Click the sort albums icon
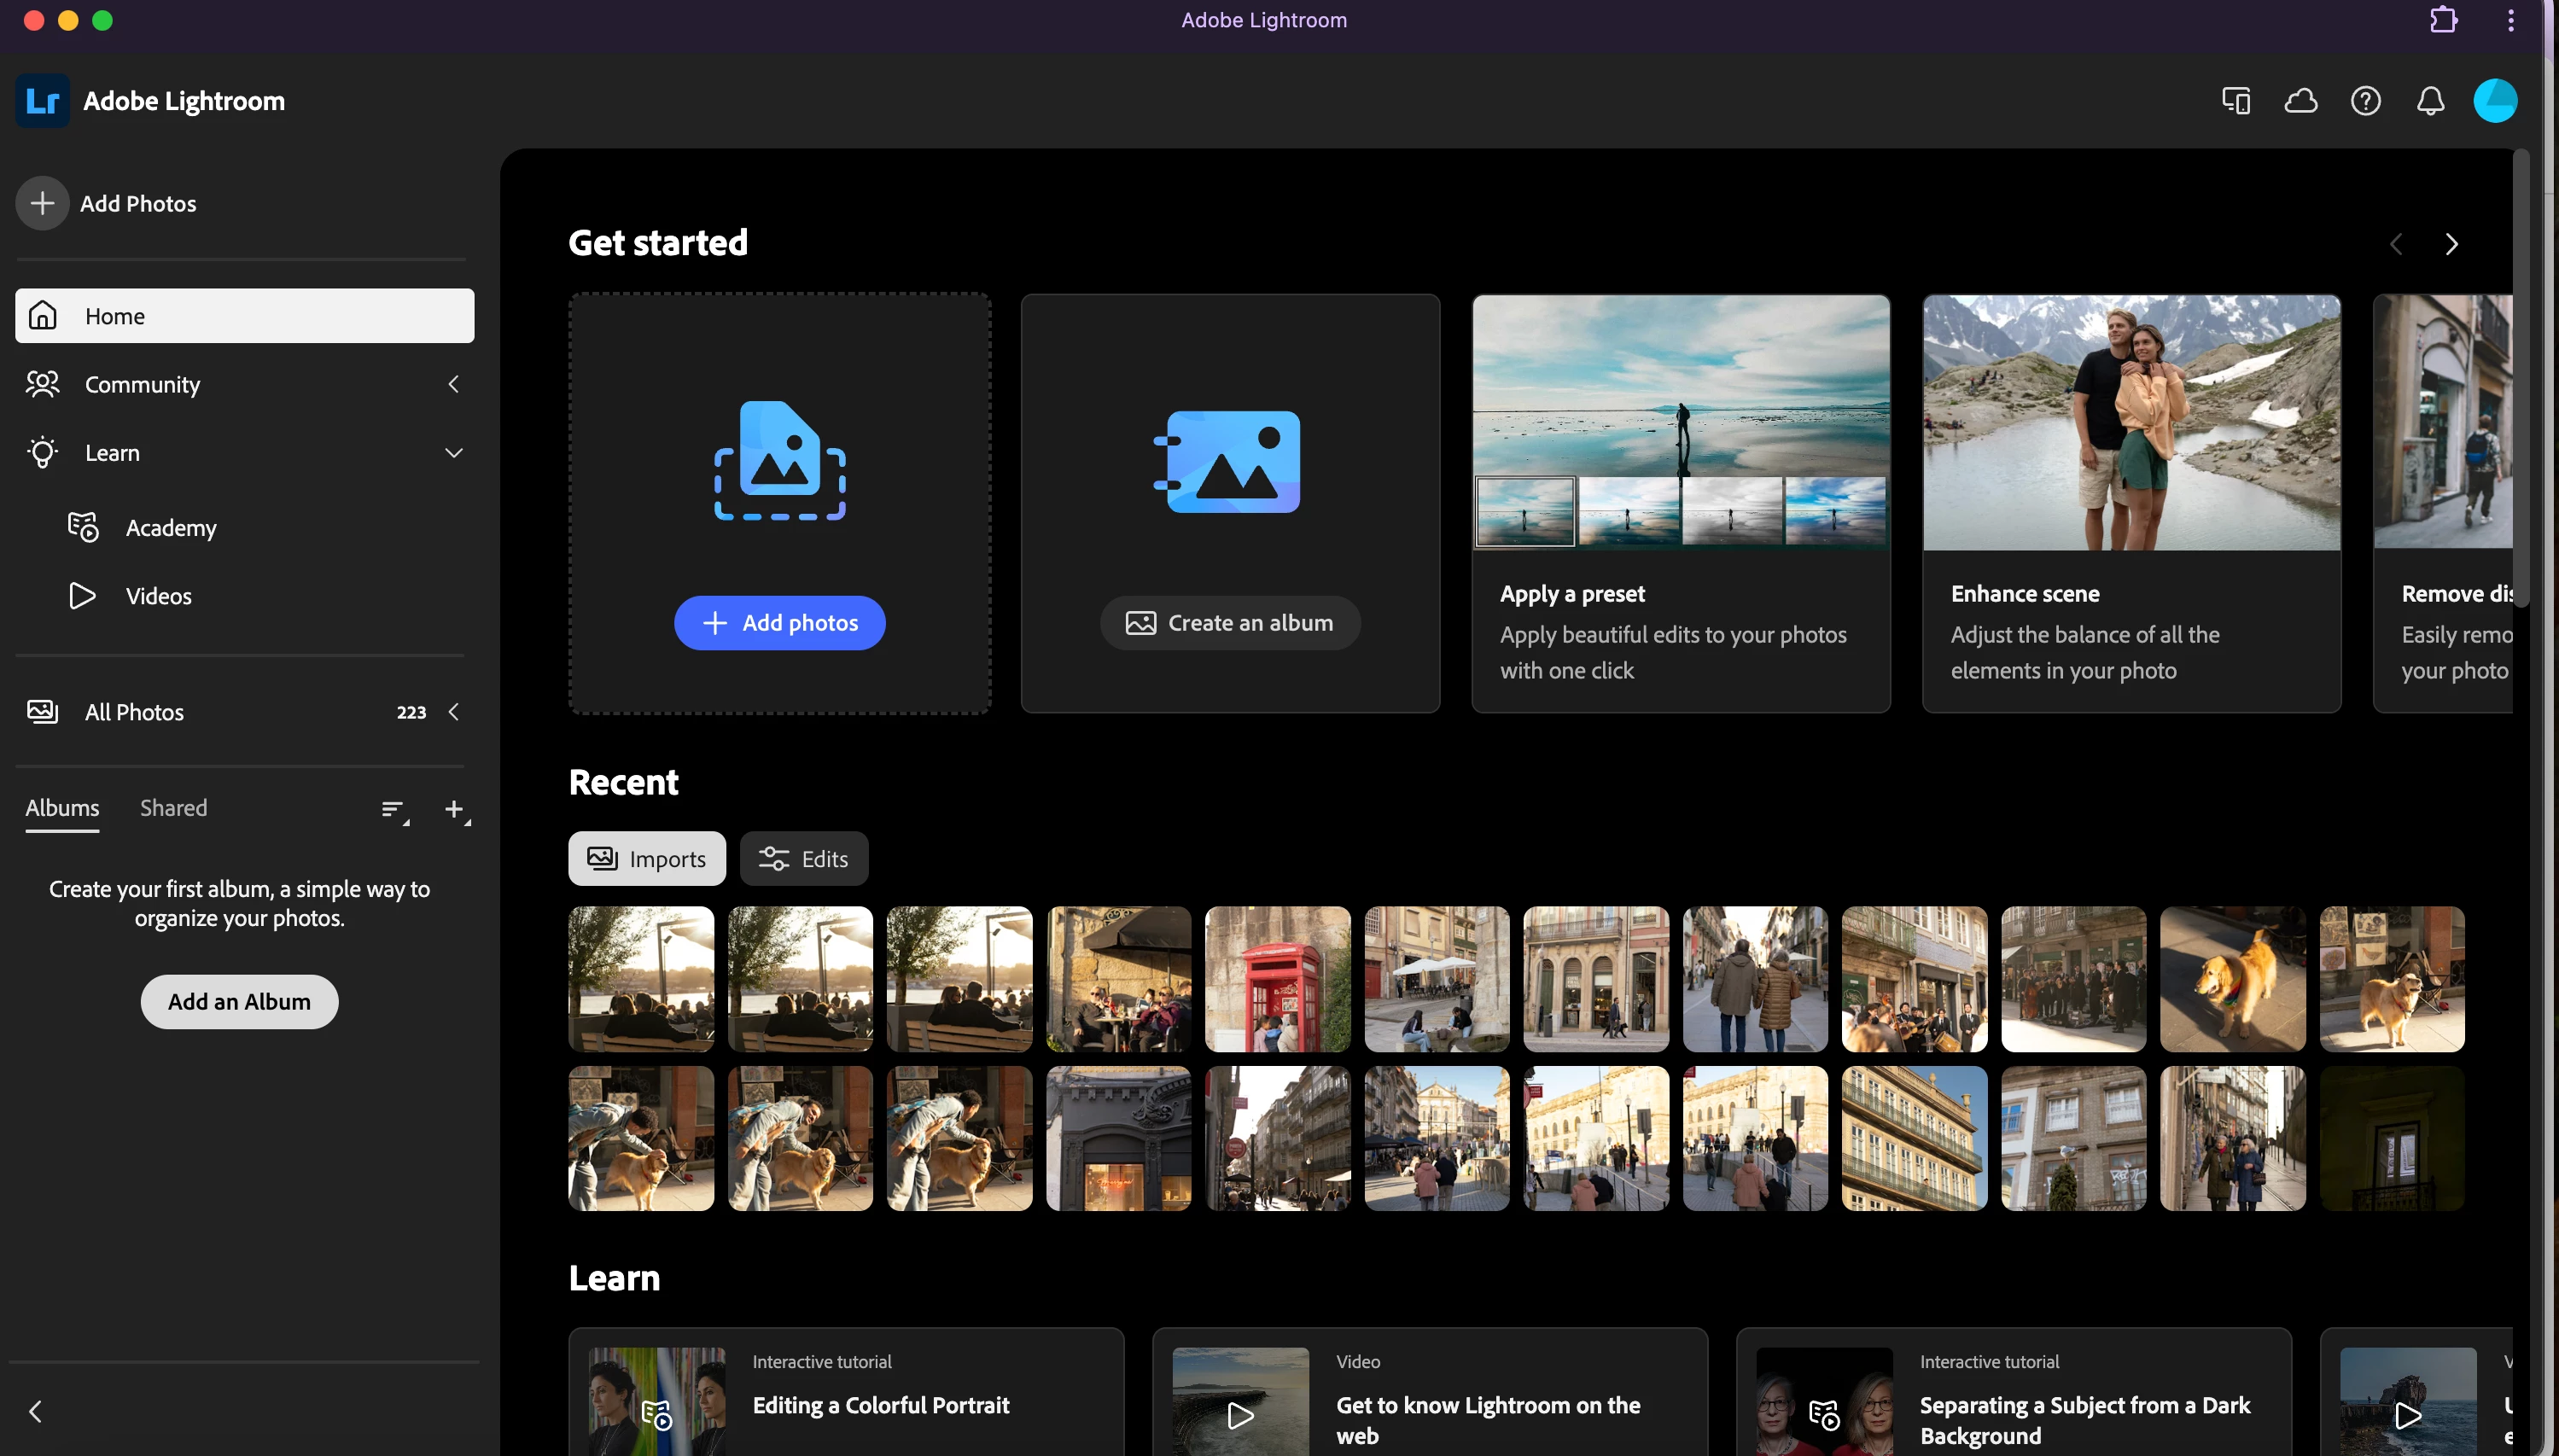Viewport: 2559px width, 1456px height. click(x=394, y=810)
